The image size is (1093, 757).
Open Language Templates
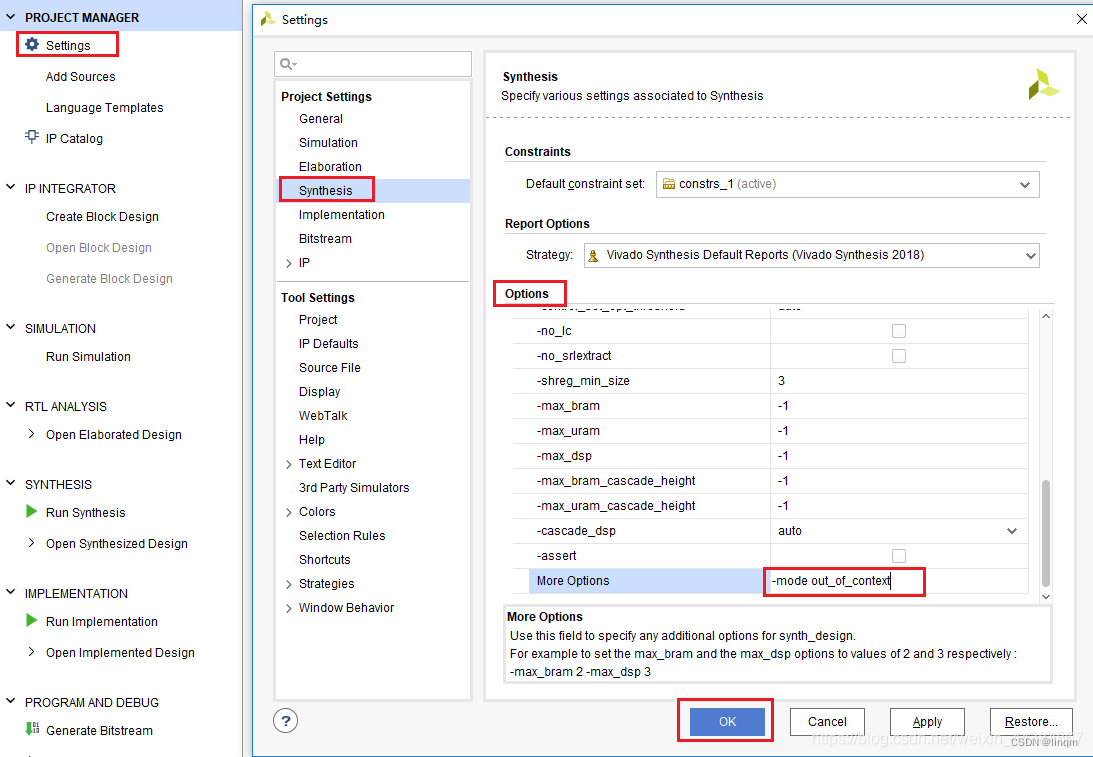click(105, 107)
